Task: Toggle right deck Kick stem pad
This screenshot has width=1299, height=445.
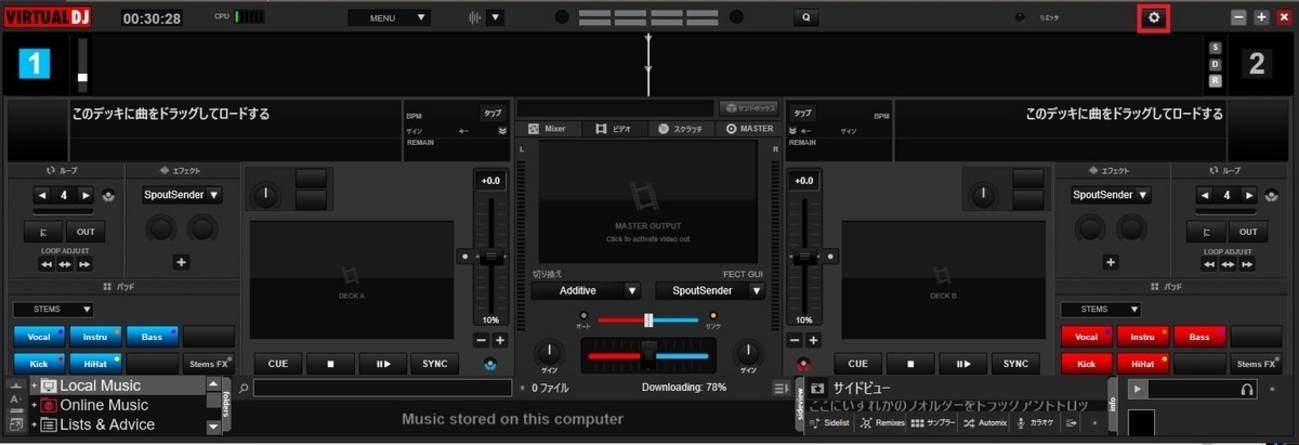Action: pyautogui.click(x=1087, y=364)
